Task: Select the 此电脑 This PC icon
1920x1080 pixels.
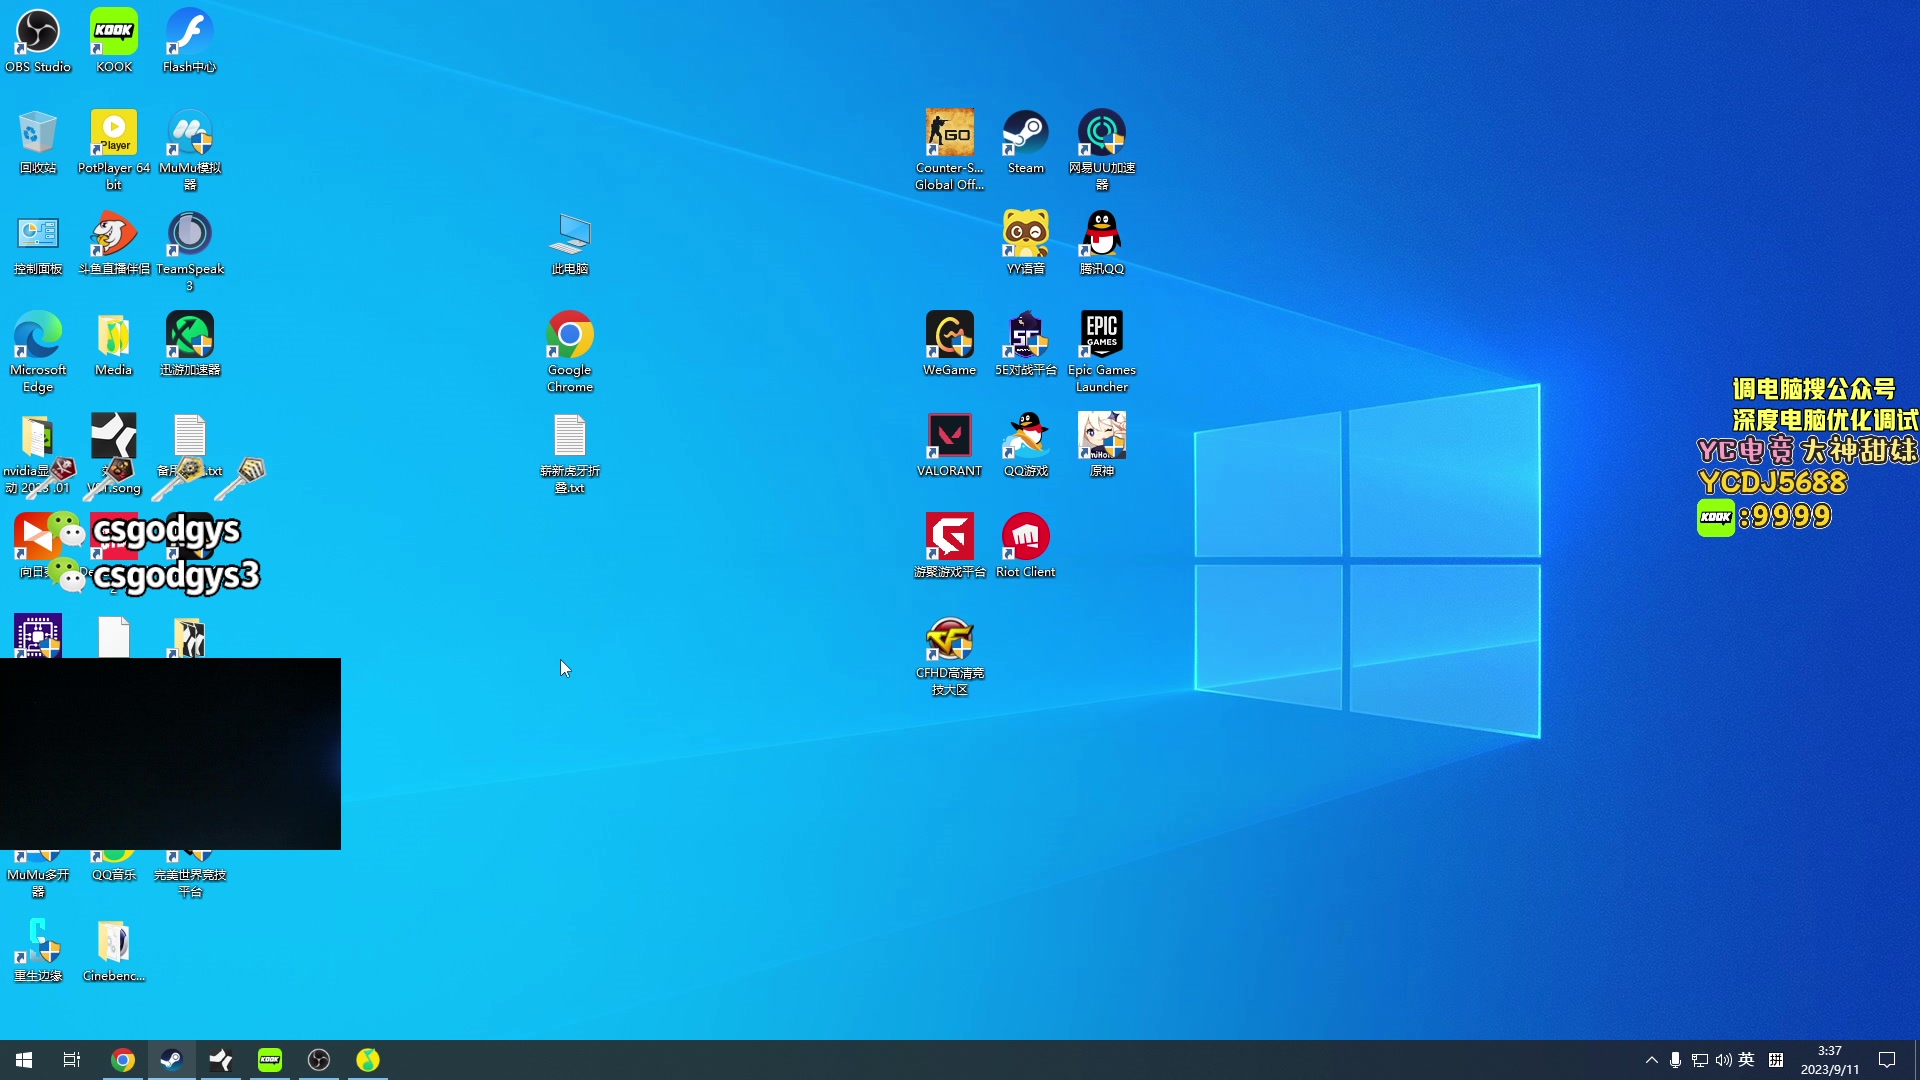Action: 570,243
